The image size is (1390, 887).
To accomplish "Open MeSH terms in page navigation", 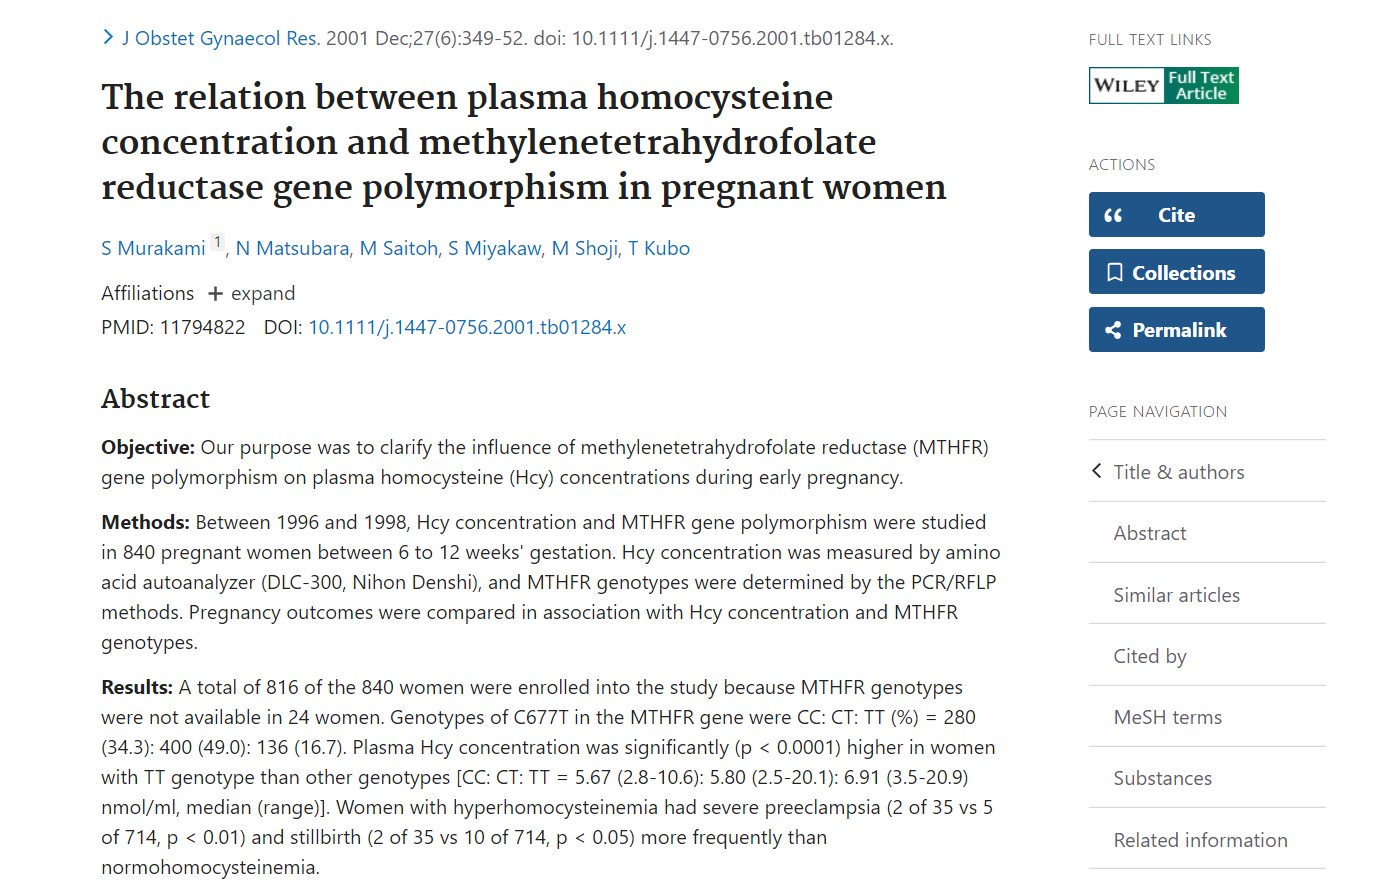I will [x=1167, y=717].
